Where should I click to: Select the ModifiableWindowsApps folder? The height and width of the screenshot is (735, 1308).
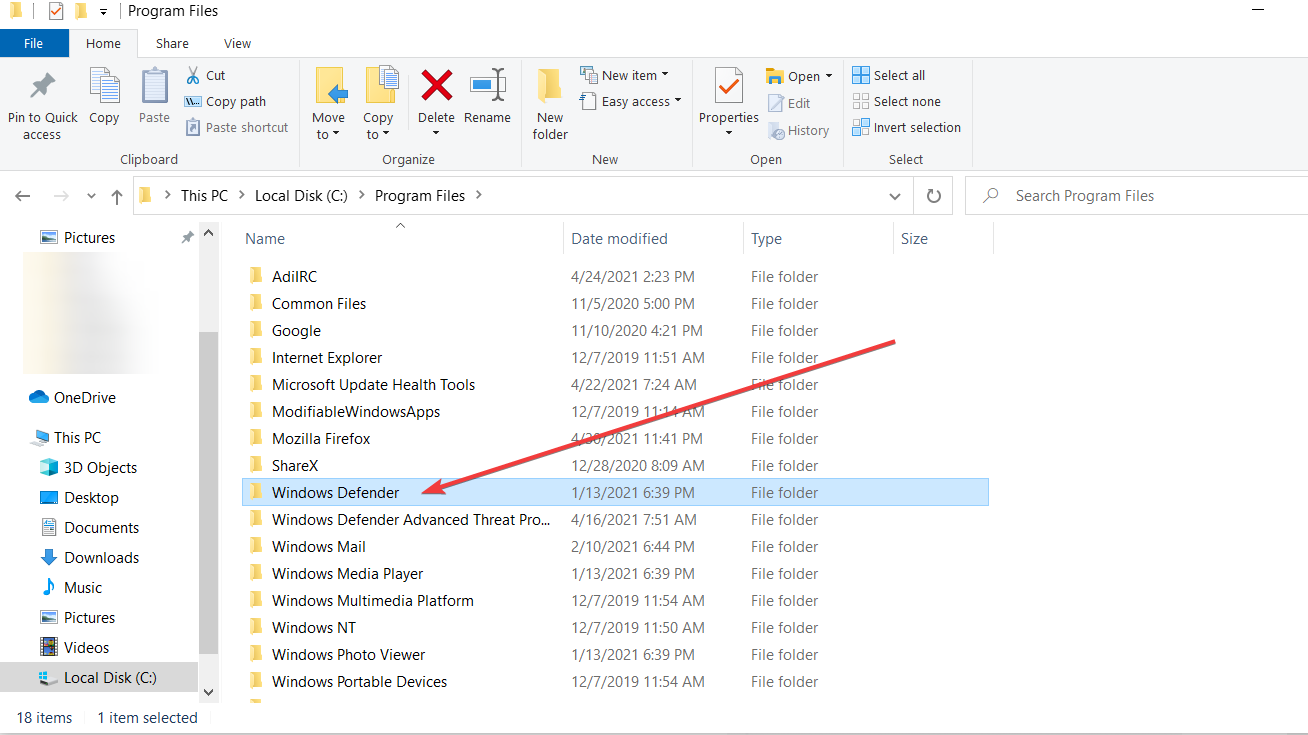click(x=356, y=411)
